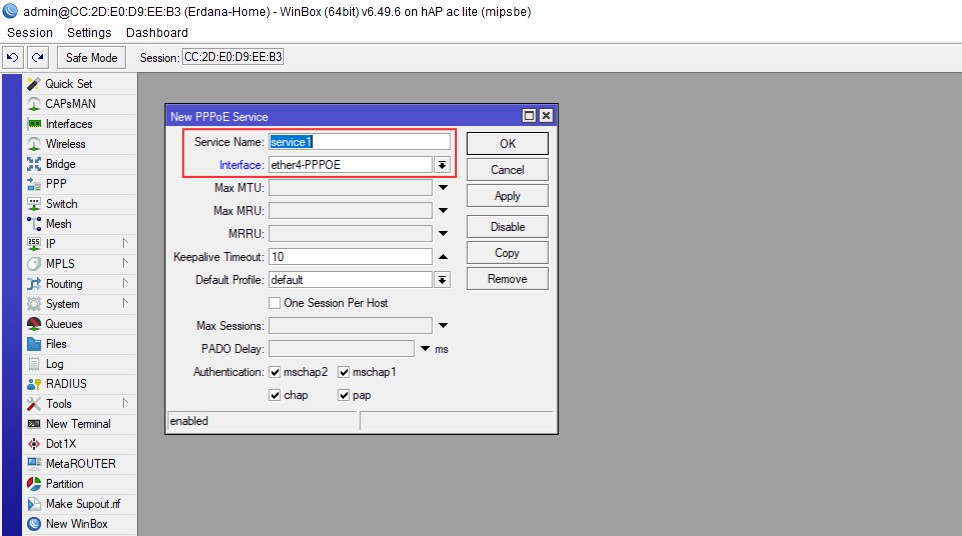Click the Apply button
The width and height of the screenshot is (962, 536).
click(507, 196)
